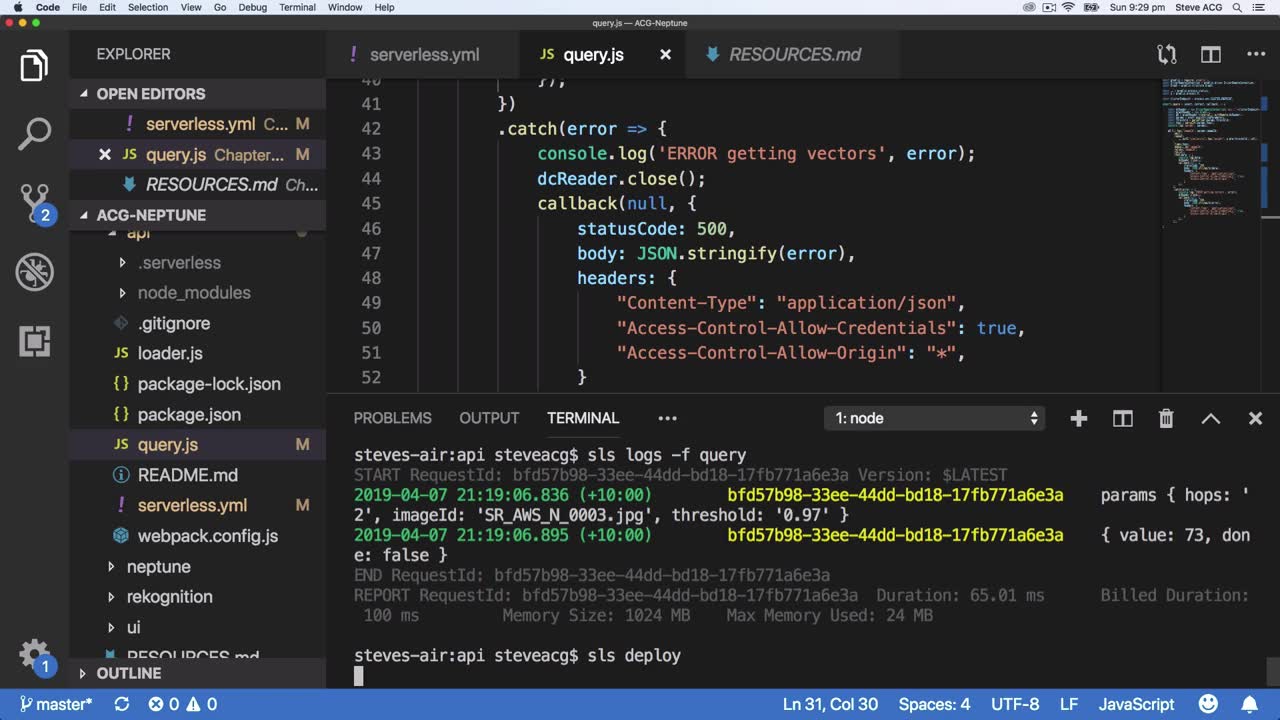Screen dimensions: 1280x720
Task: Split the editor right
Action: click(1211, 55)
